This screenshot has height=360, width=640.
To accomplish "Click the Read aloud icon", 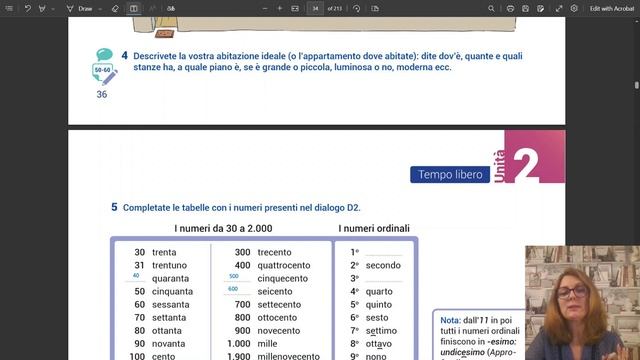I will 152,8.
